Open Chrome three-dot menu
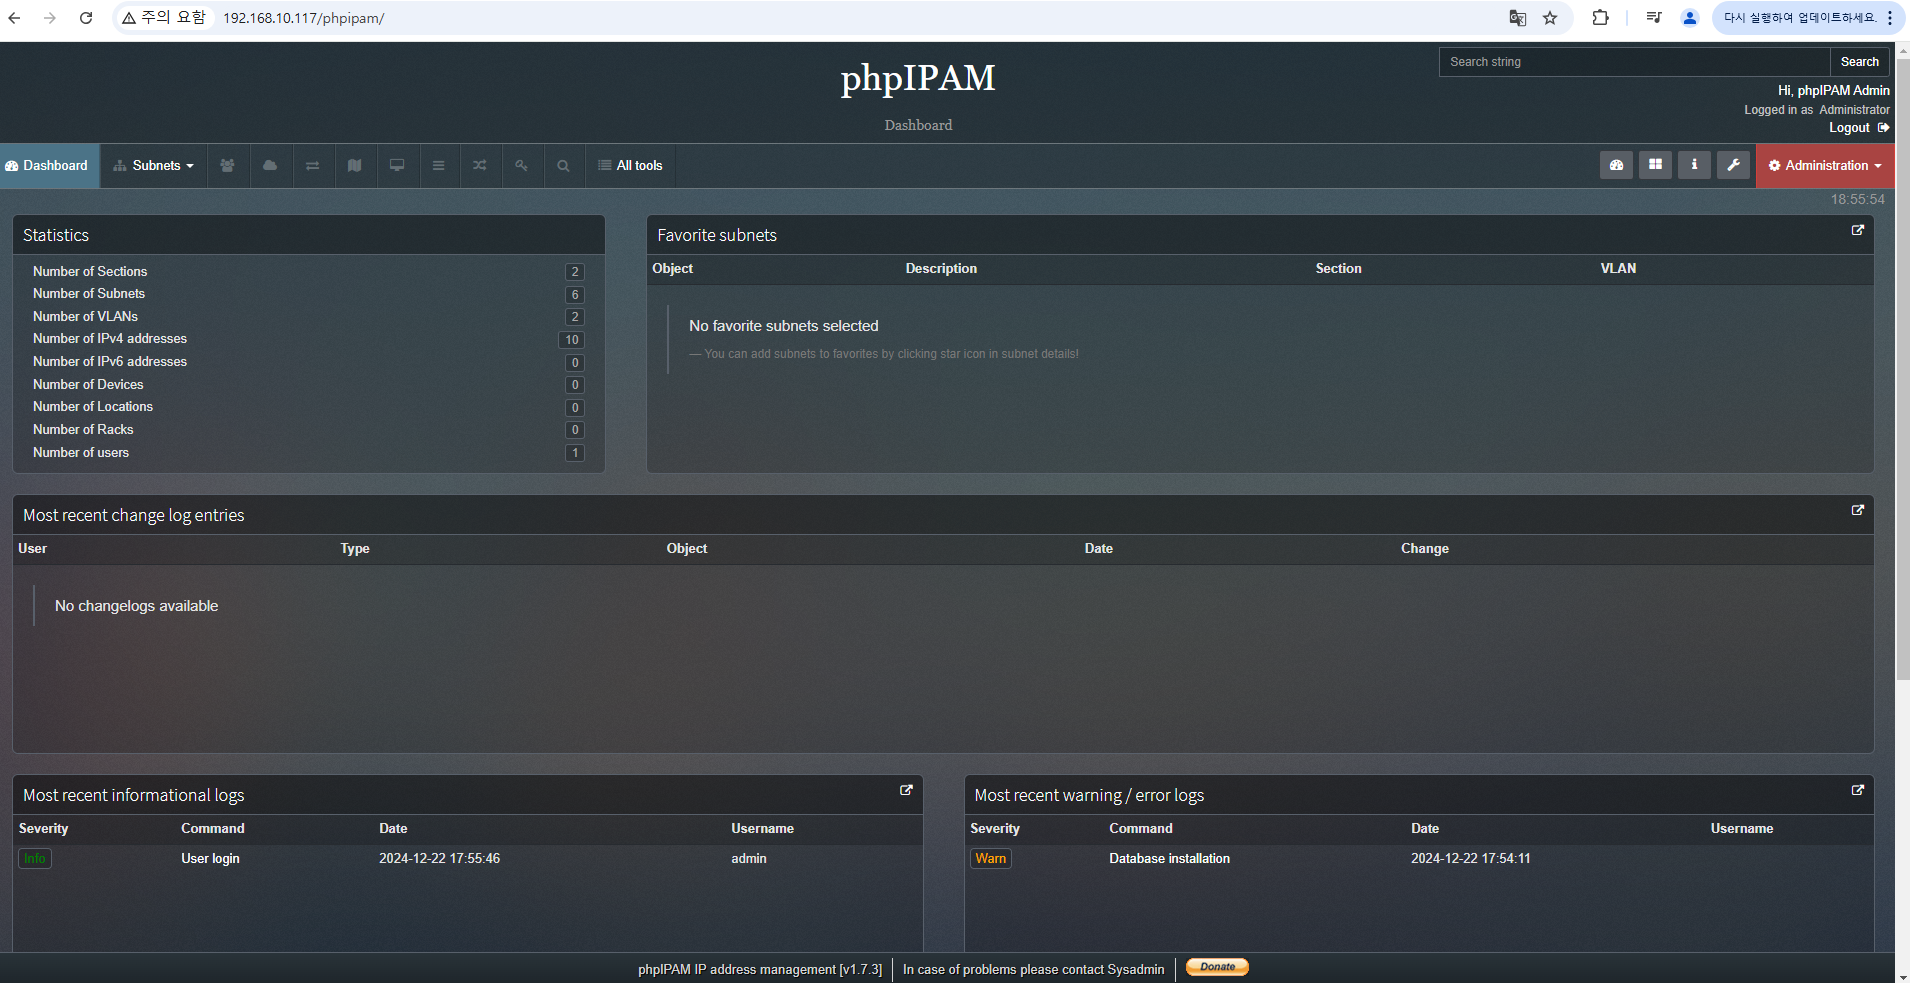 coord(1890,18)
